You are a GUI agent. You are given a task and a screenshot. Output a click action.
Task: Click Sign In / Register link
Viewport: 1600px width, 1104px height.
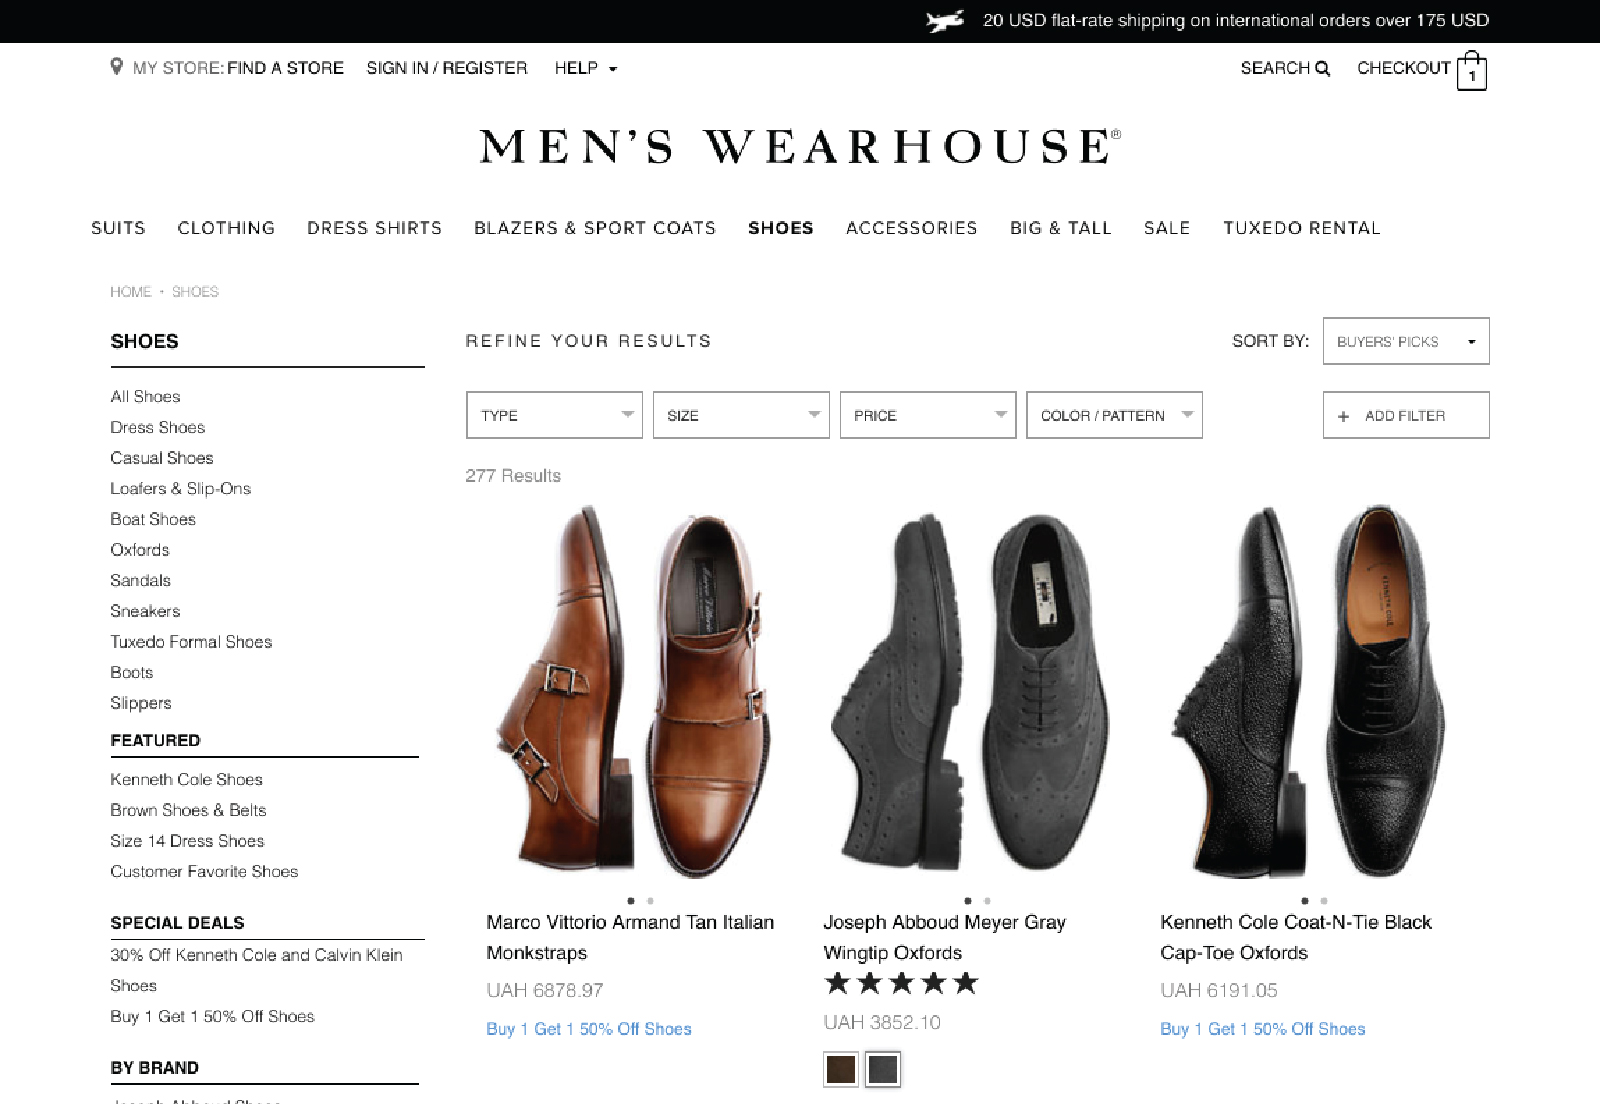447,68
